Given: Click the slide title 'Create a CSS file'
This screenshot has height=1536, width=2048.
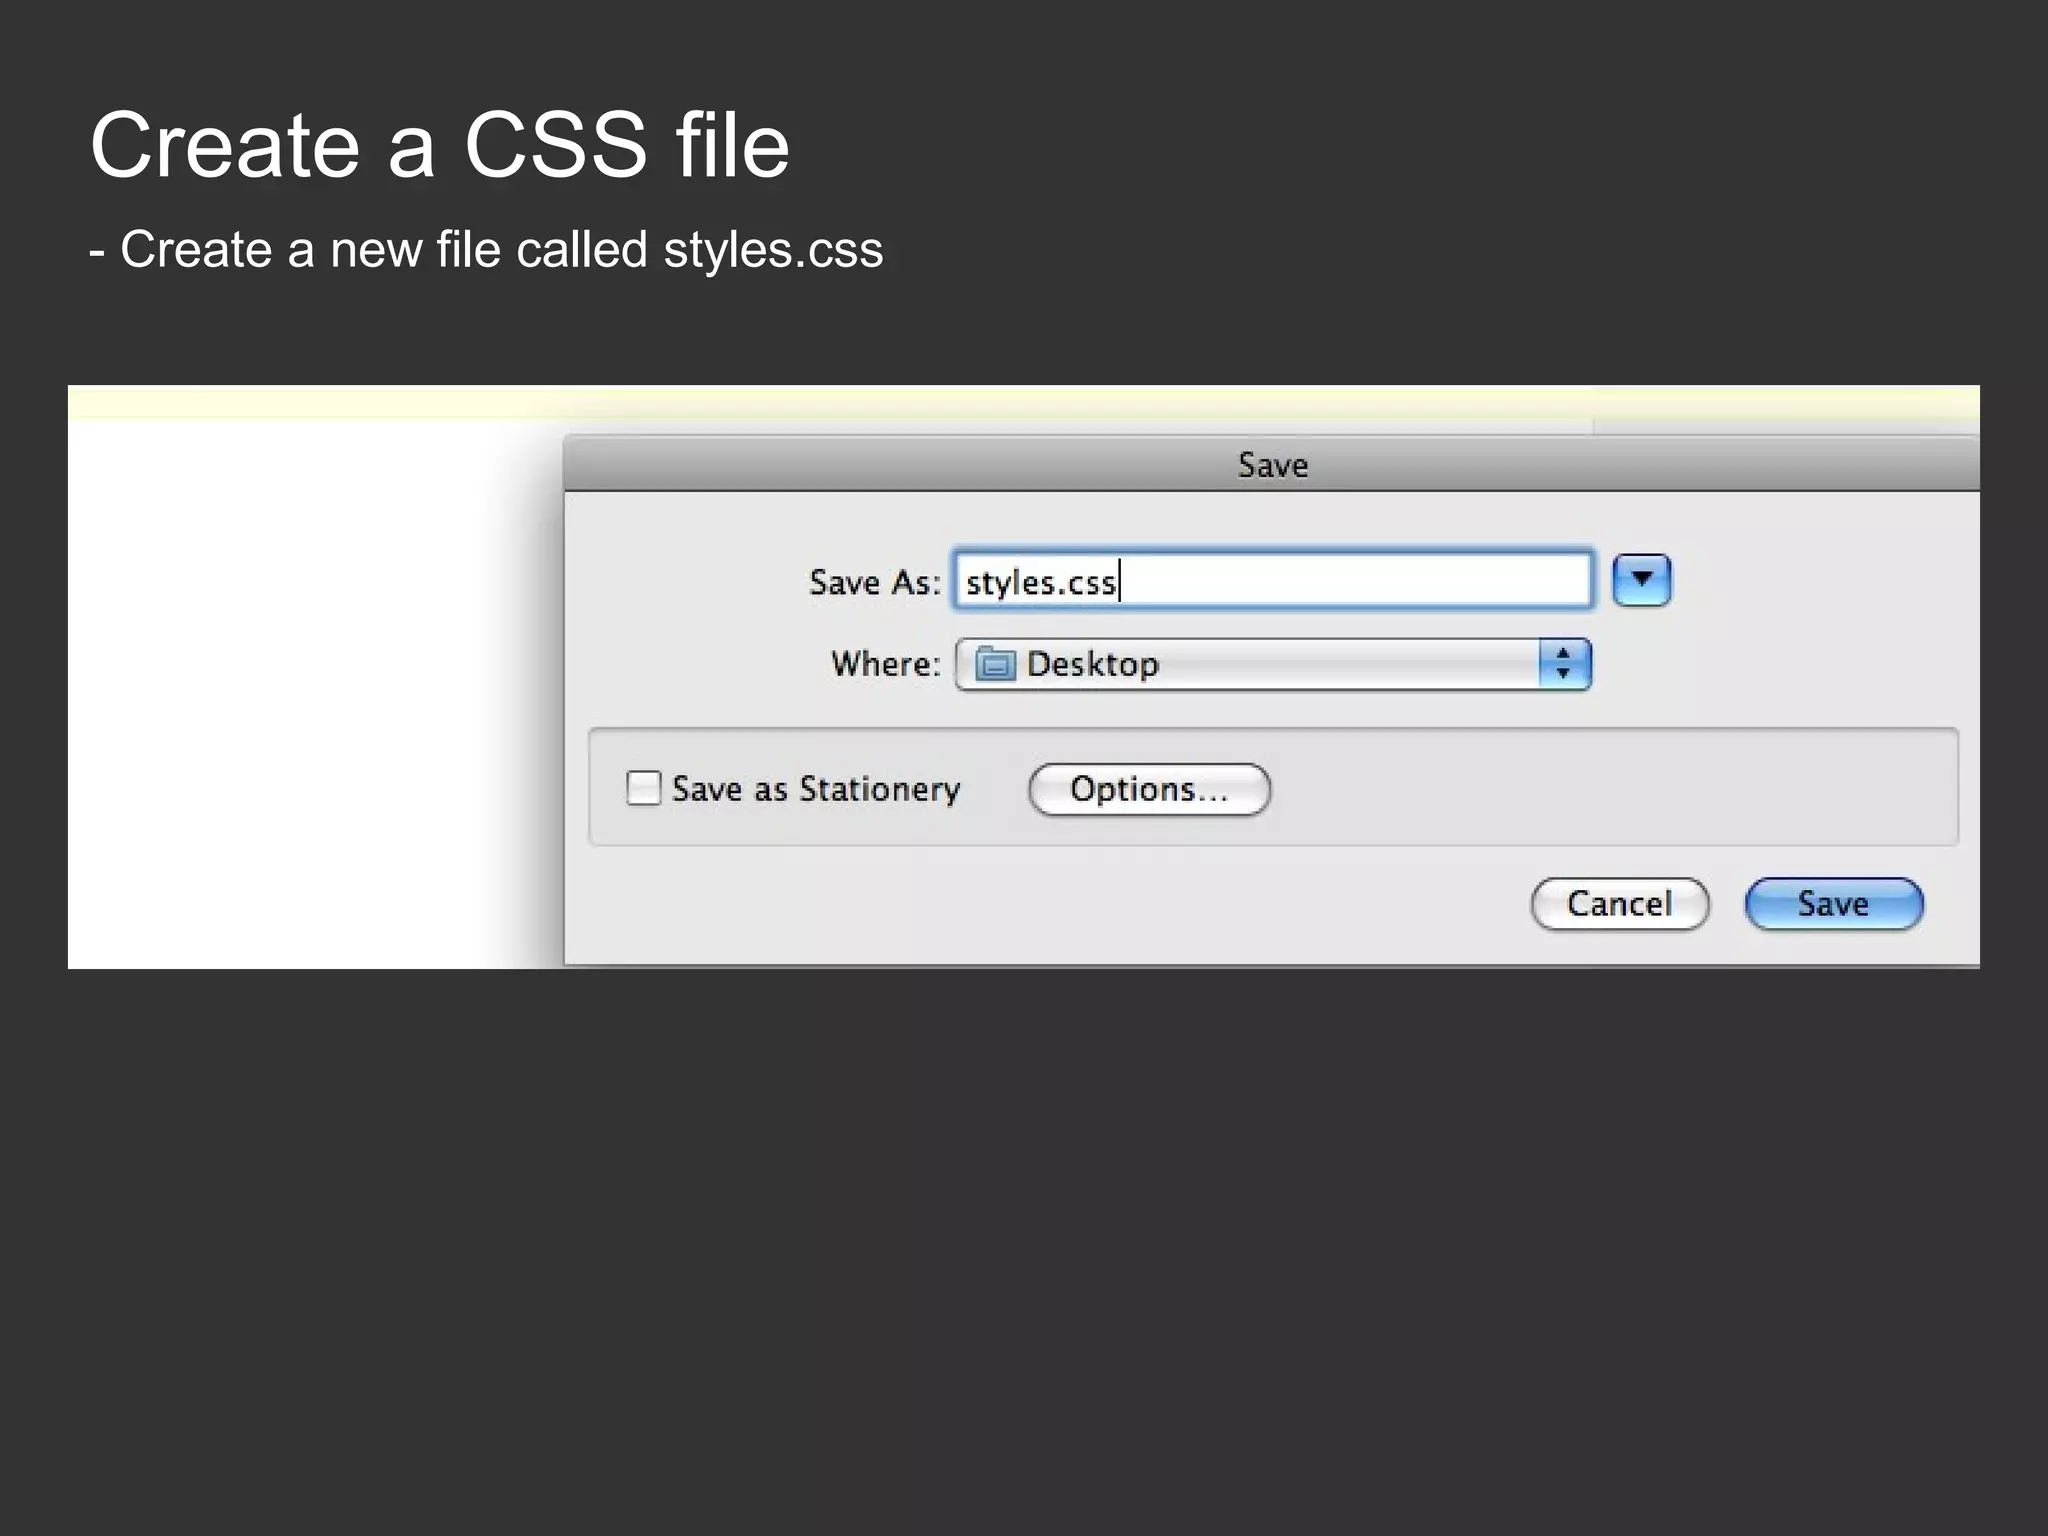Looking at the screenshot, I should tap(440, 146).
